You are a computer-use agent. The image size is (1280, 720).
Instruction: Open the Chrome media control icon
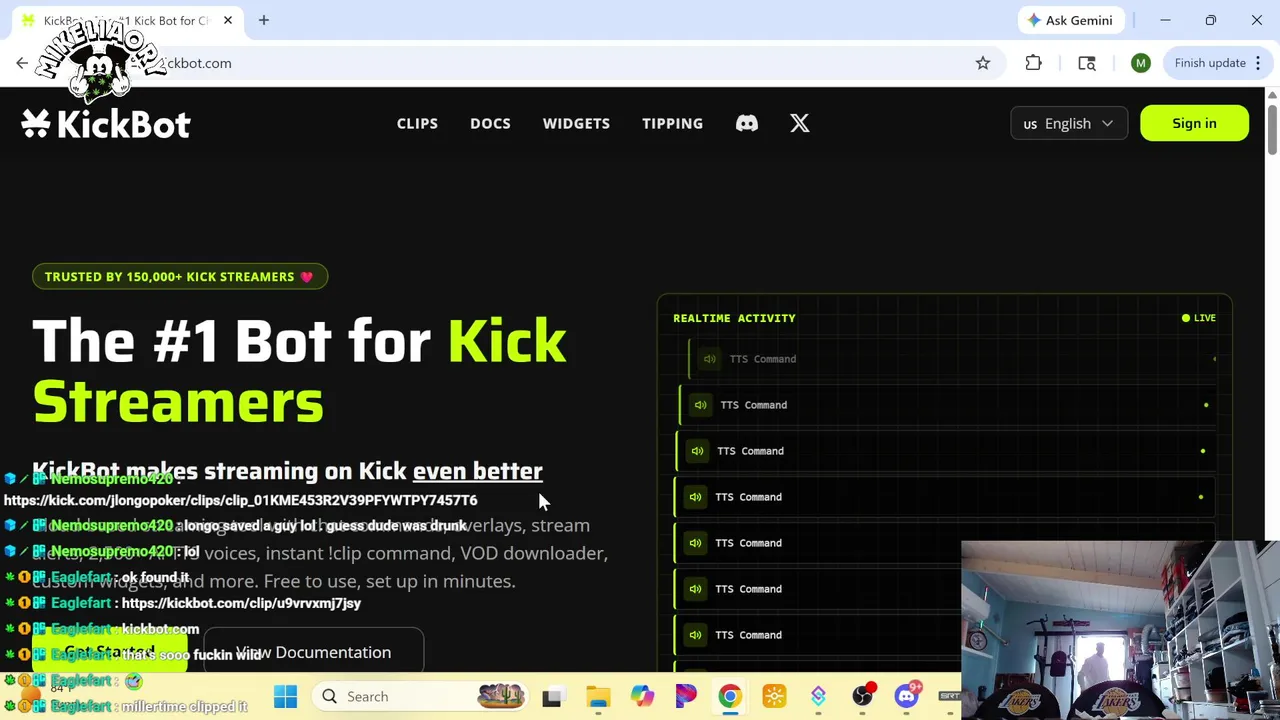click(x=1087, y=63)
